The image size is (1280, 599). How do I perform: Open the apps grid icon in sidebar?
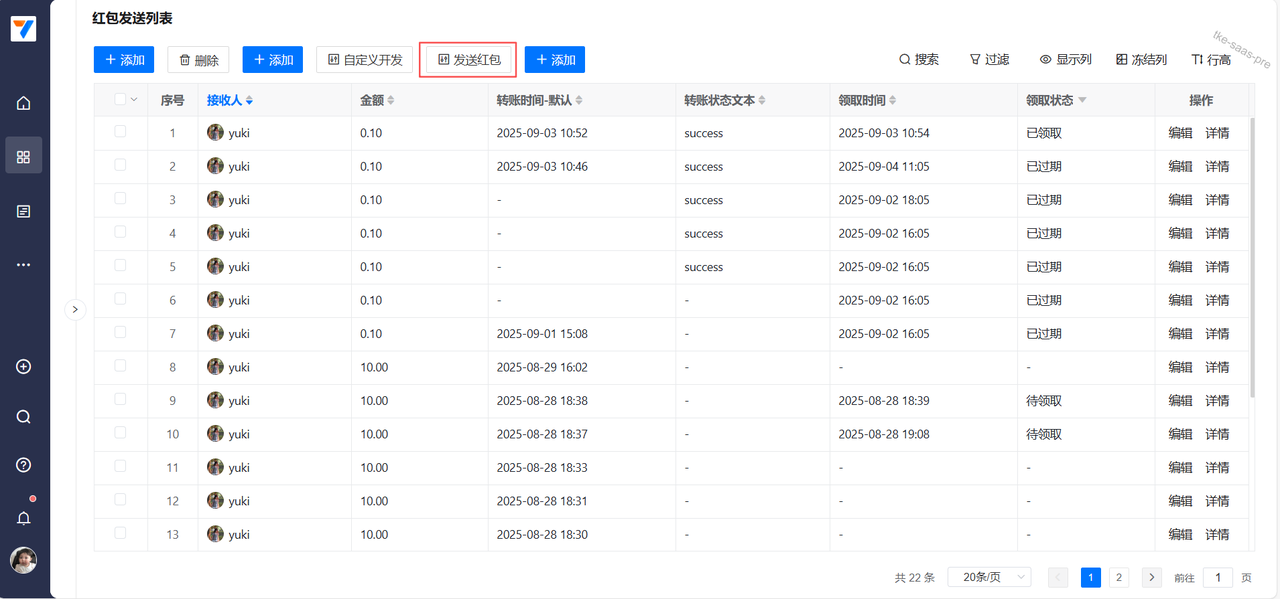pyautogui.click(x=24, y=157)
